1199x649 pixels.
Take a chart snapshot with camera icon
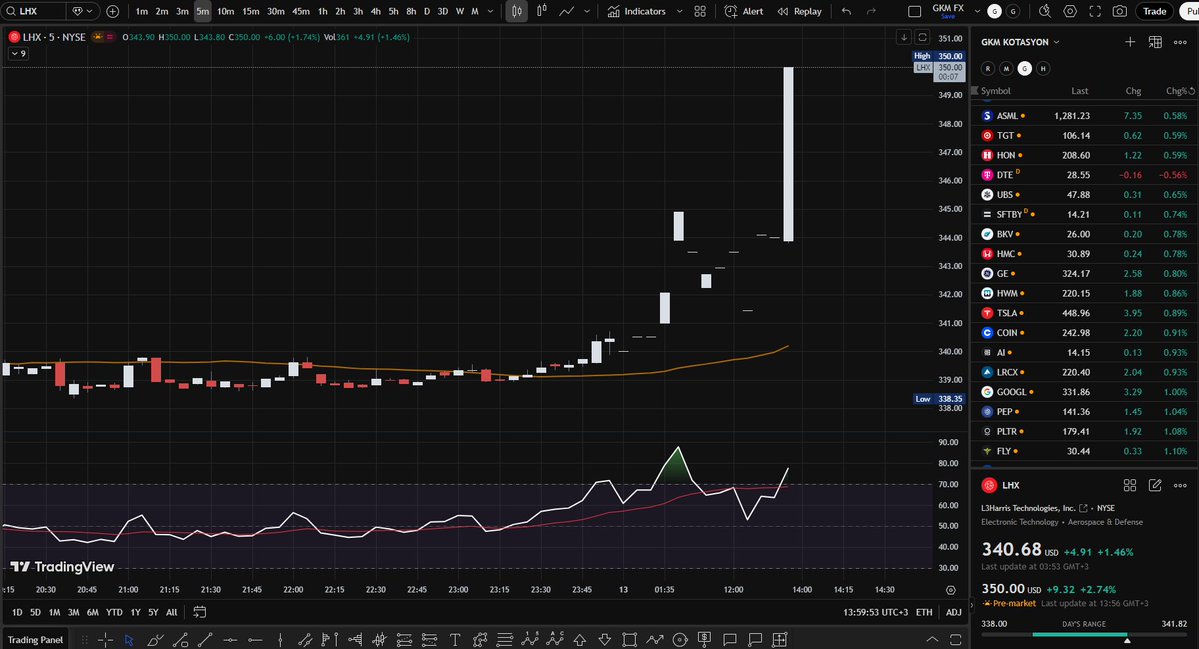[x=1119, y=11]
